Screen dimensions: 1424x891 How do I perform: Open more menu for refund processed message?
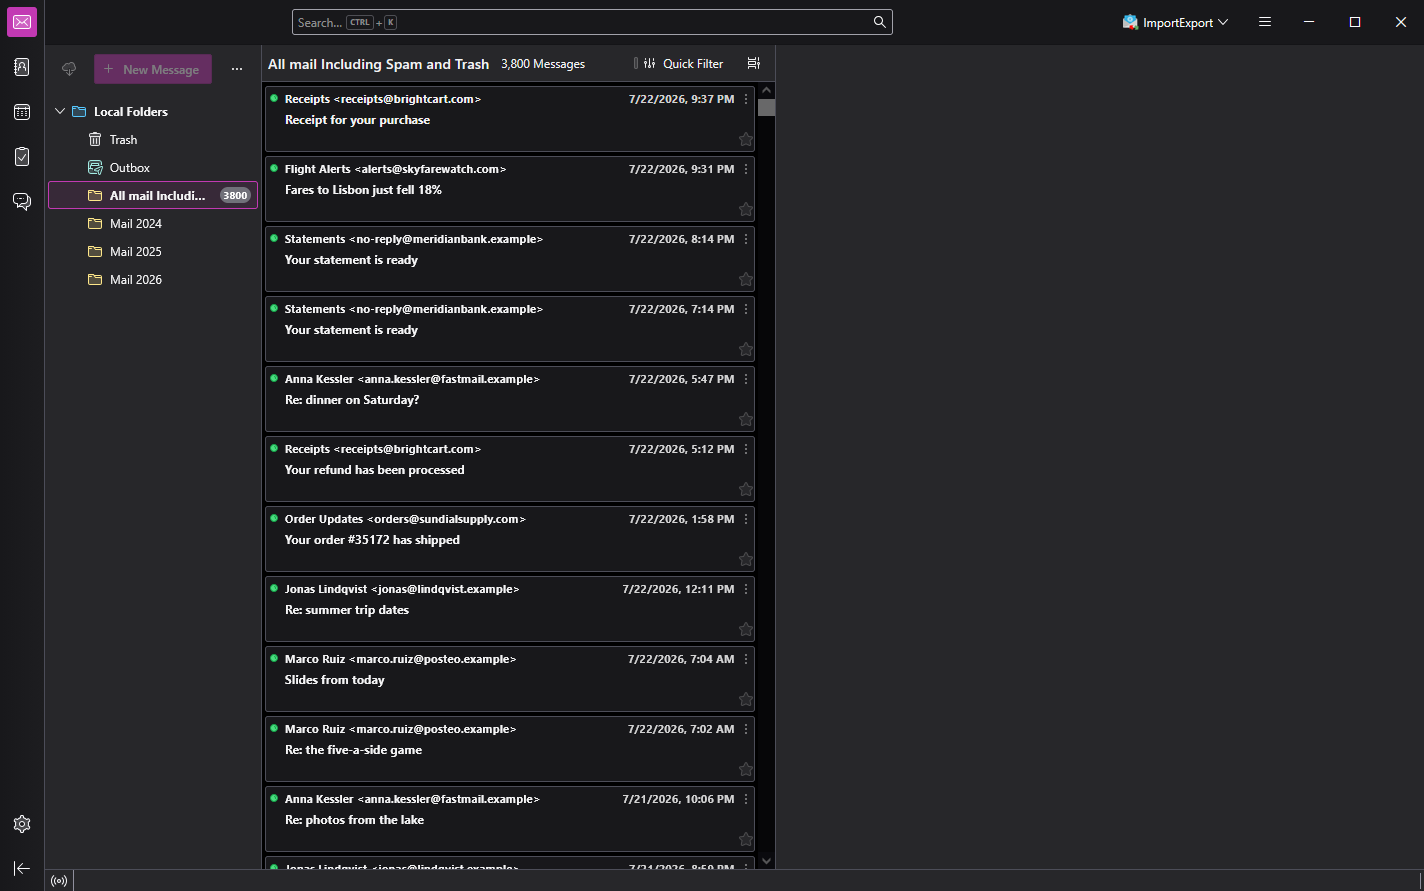[746, 449]
